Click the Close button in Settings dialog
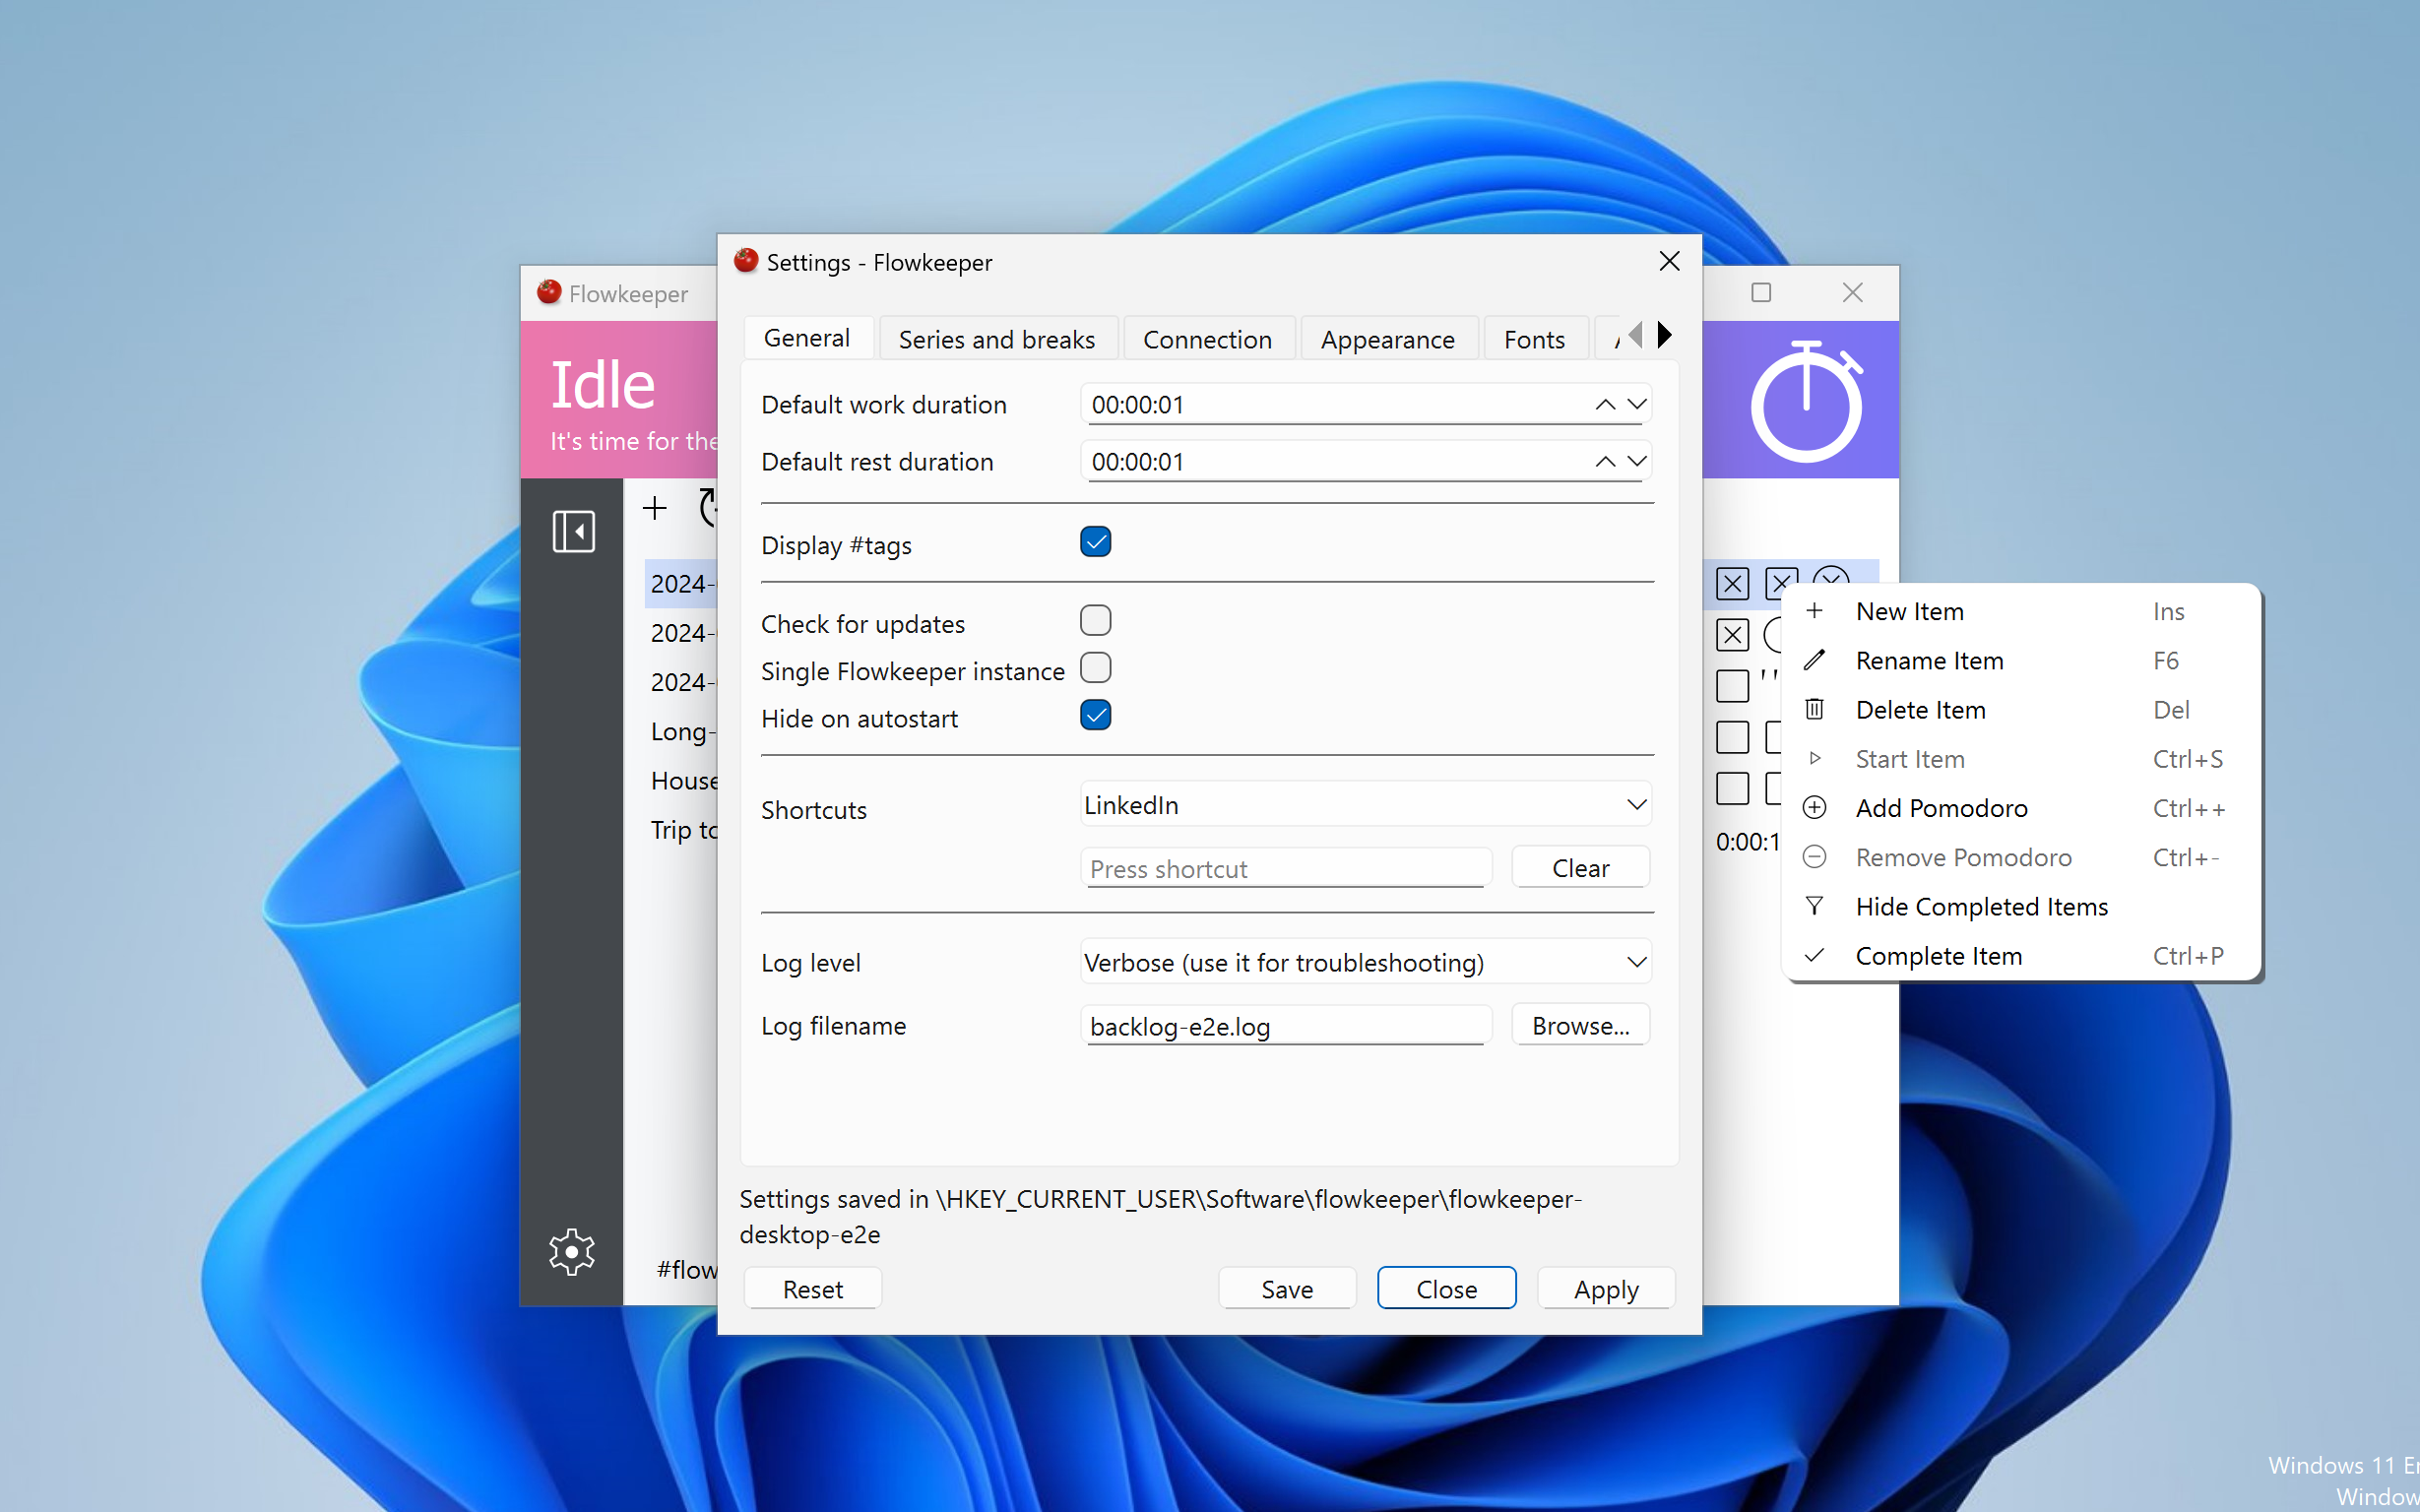 [x=1446, y=1290]
